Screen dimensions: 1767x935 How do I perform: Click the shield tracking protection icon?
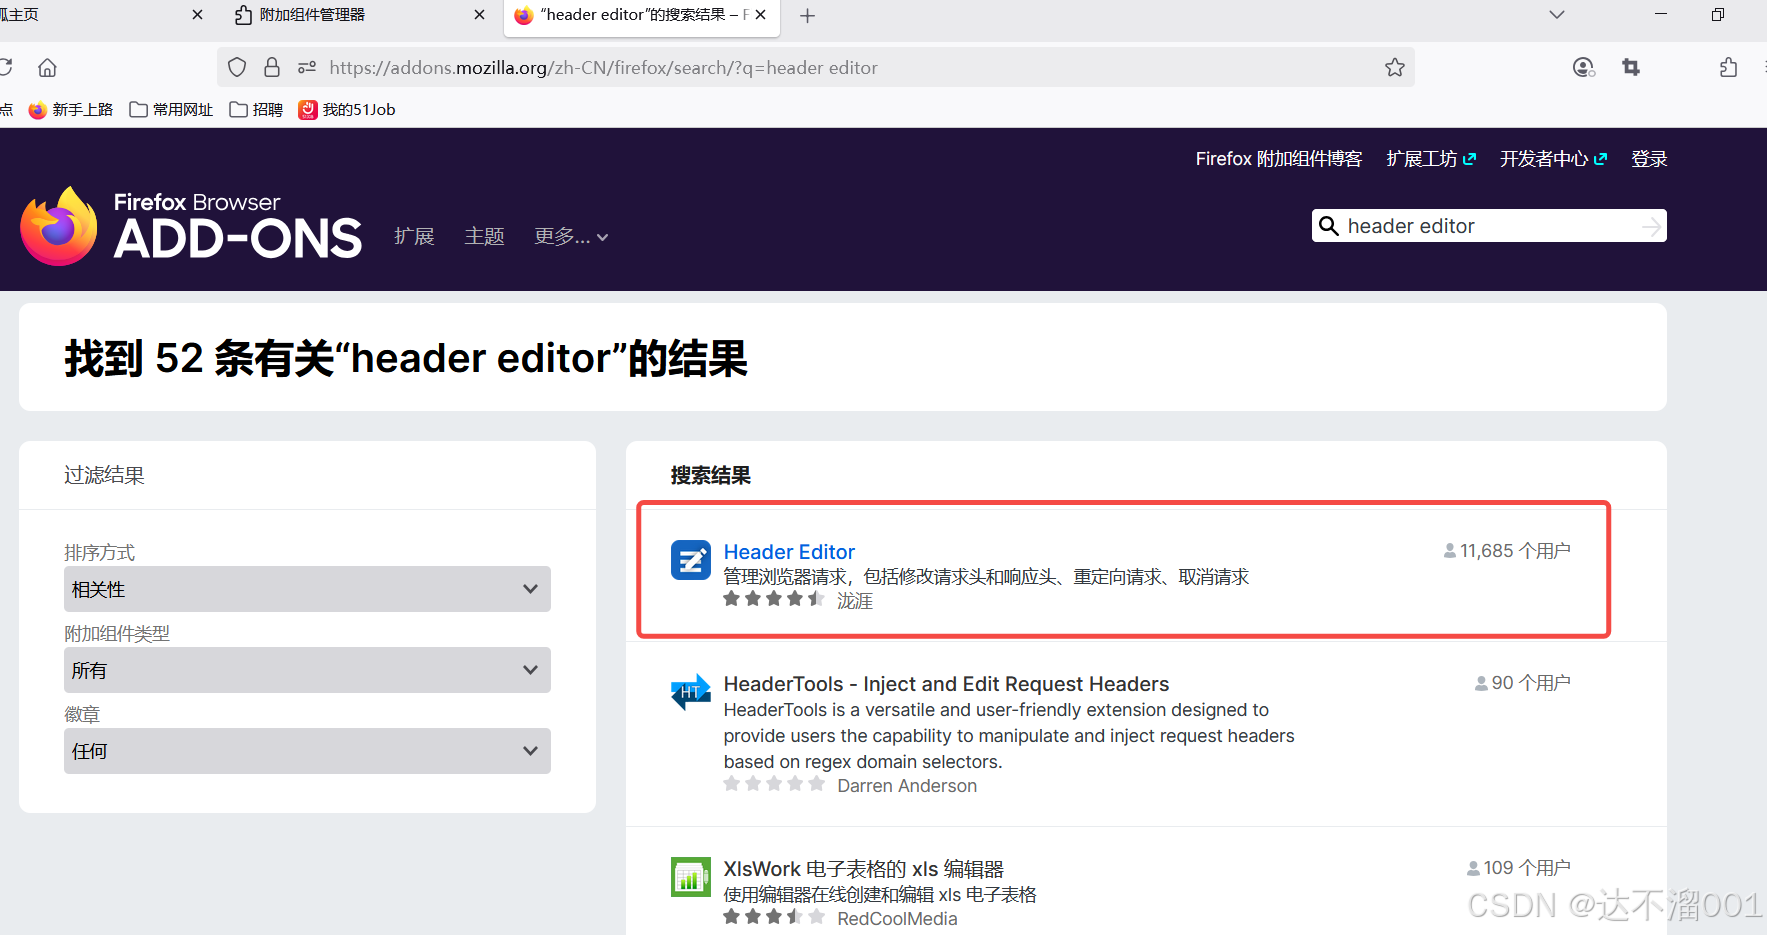[x=236, y=67]
